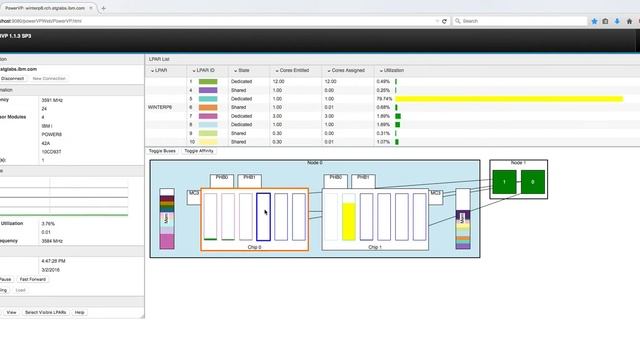Click the Node 0 label
This screenshot has height=360, width=640.
[315, 162]
